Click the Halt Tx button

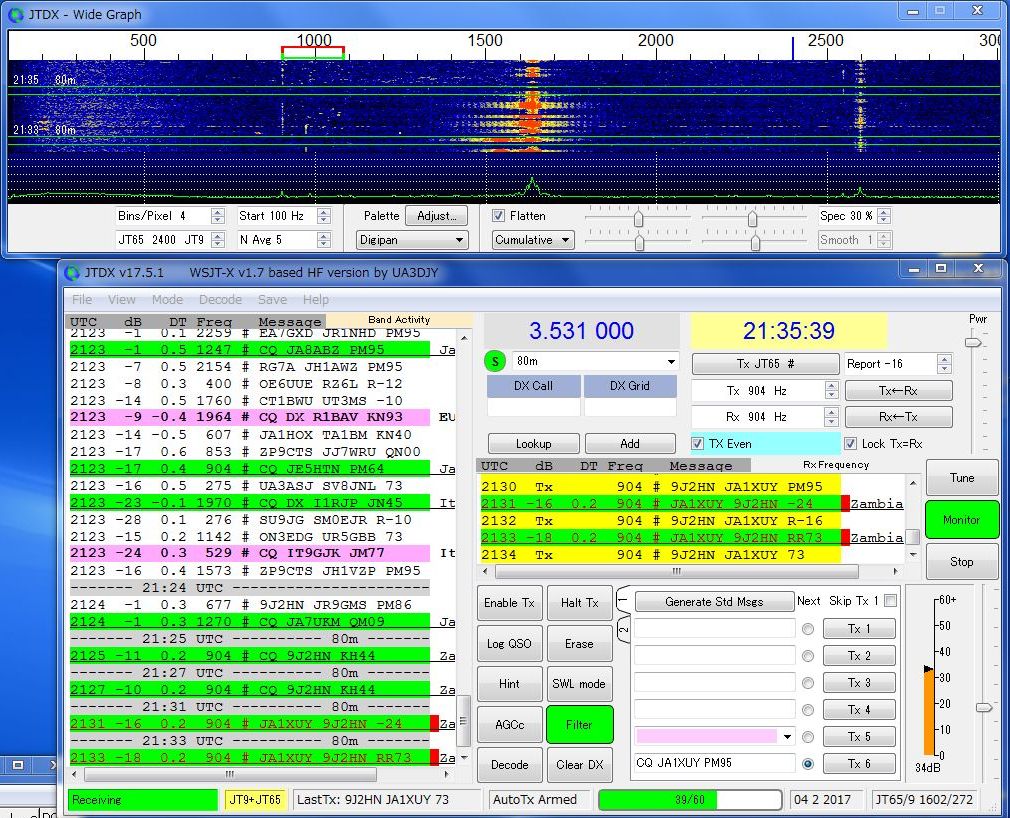tap(579, 603)
